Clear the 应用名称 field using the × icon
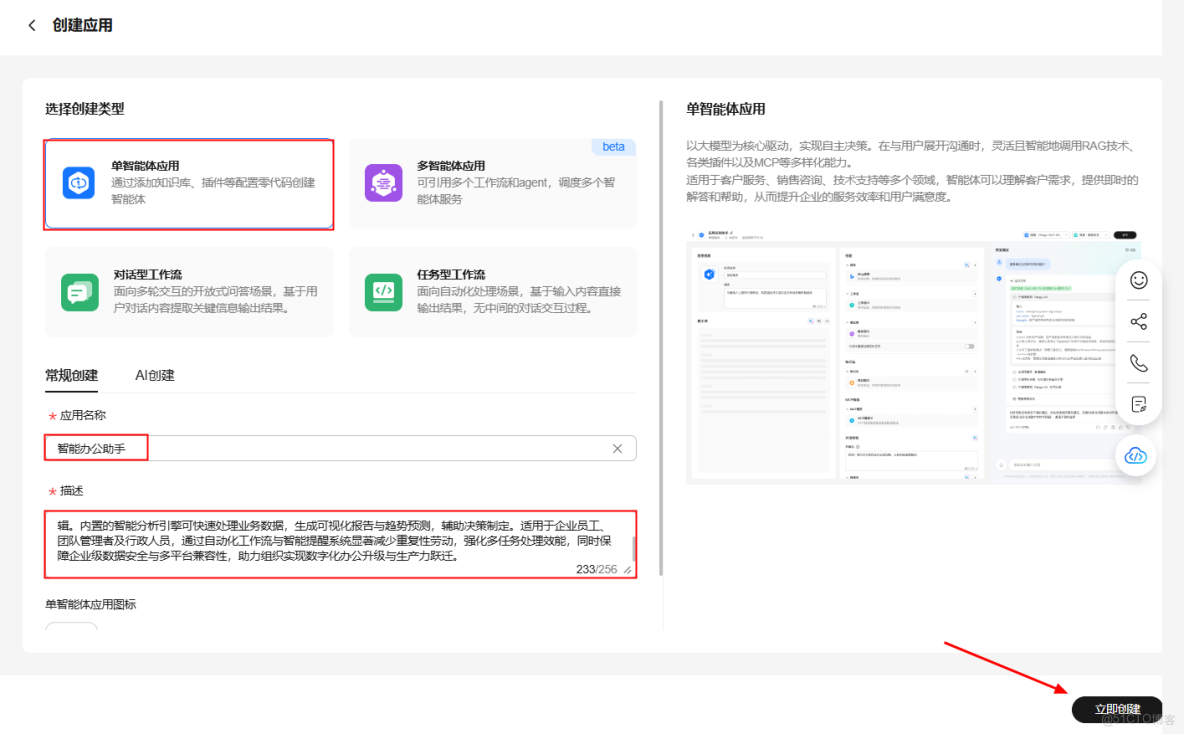The height and width of the screenshot is (734, 1184). (617, 448)
